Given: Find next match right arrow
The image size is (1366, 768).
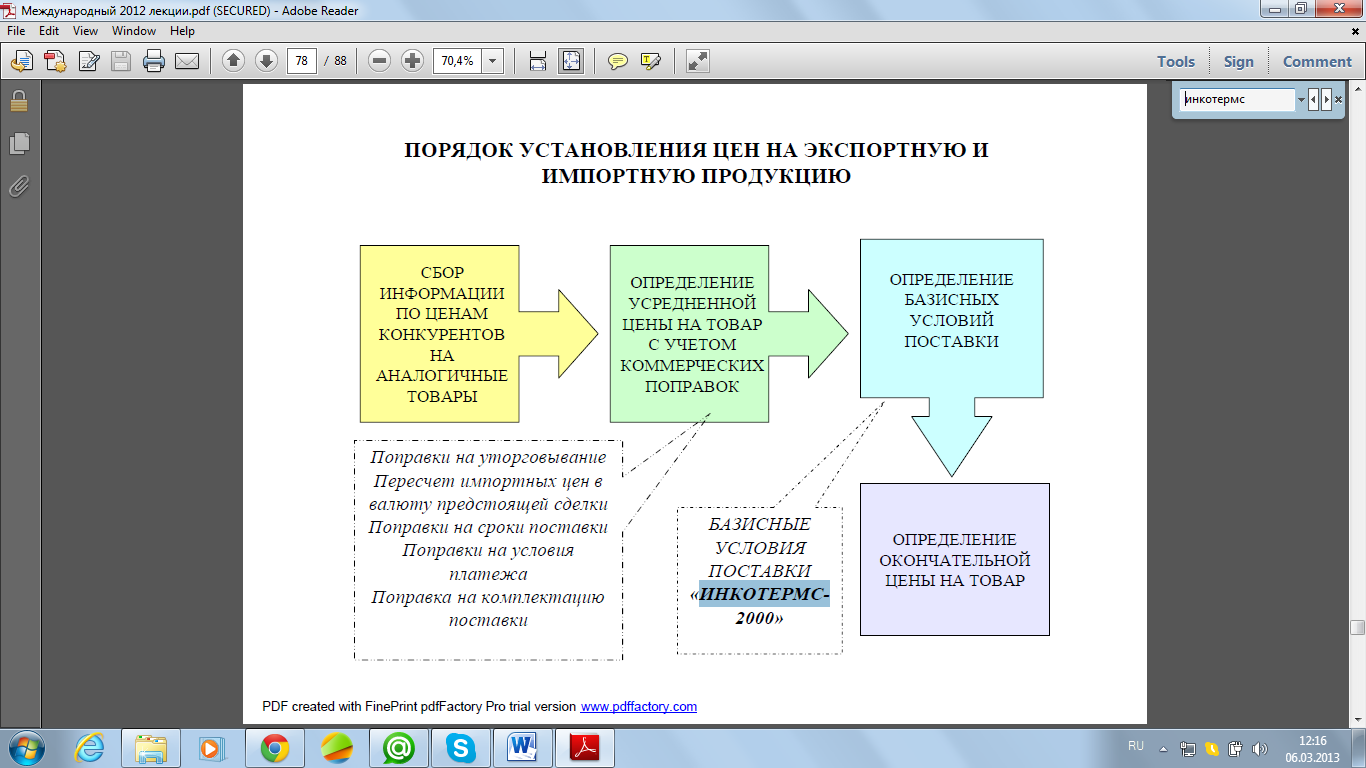Looking at the screenshot, I should coord(1327,100).
